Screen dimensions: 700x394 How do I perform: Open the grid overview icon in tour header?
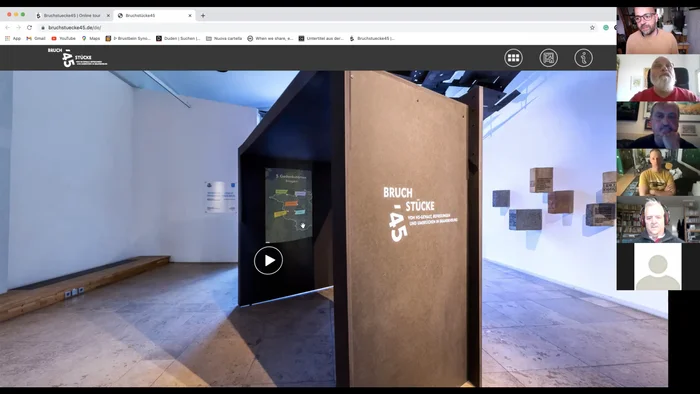click(513, 58)
